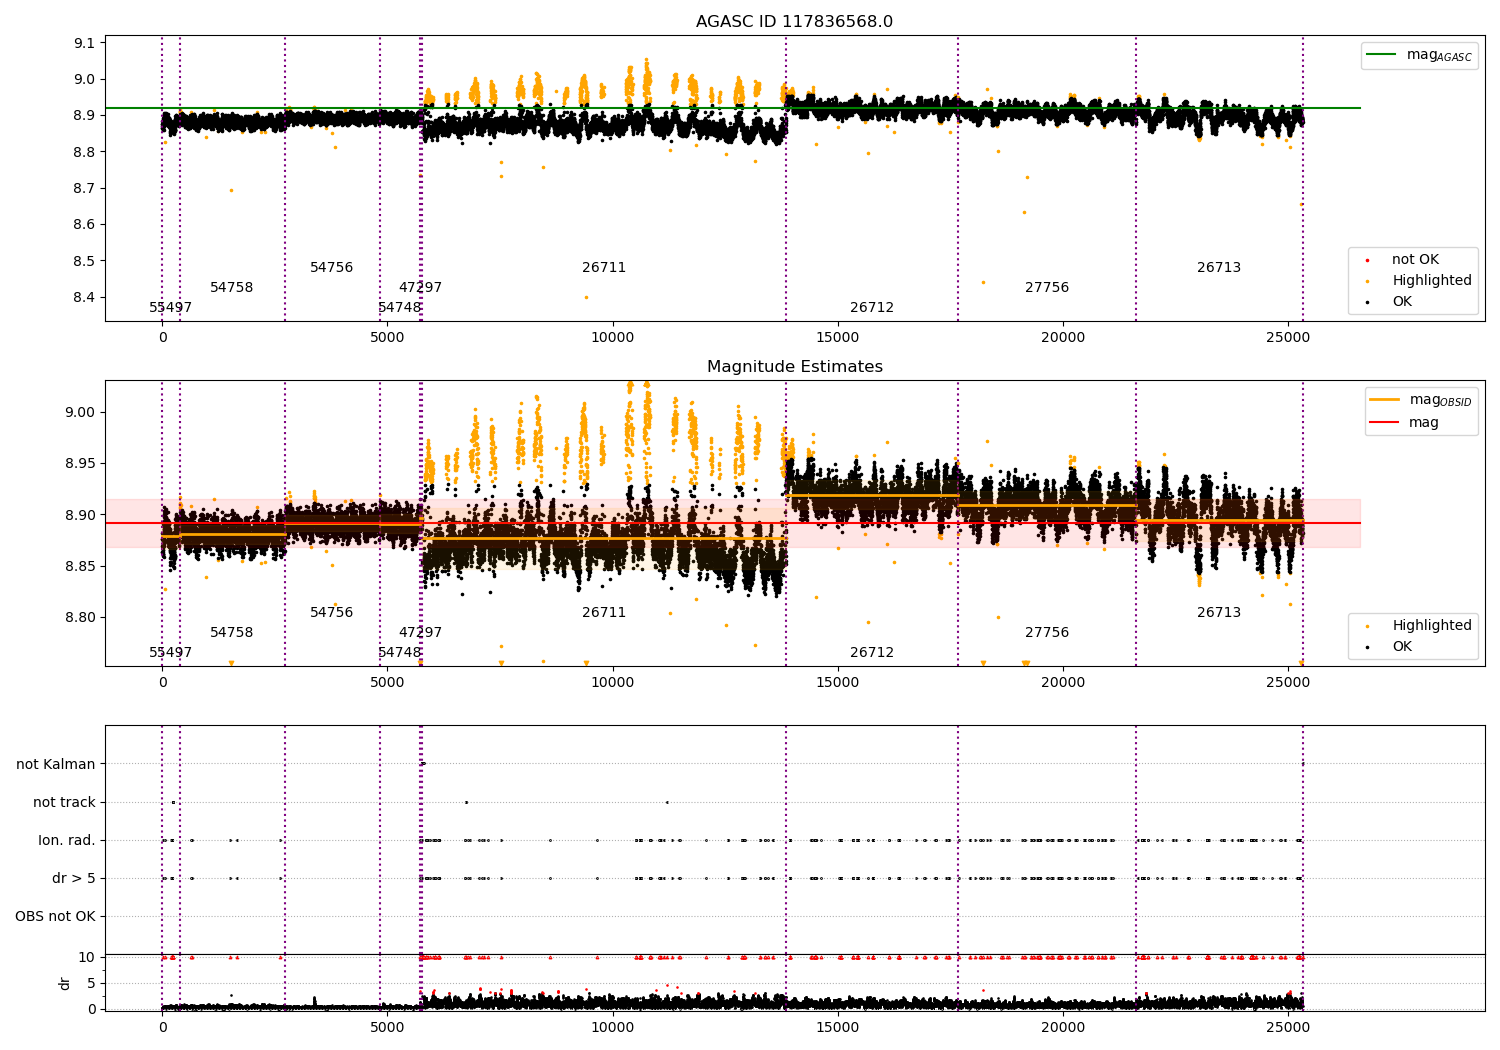Screen dimensions: 1500x1050
Task: Click the orange line sample beside mag OBSID
Action: (x=1385, y=400)
